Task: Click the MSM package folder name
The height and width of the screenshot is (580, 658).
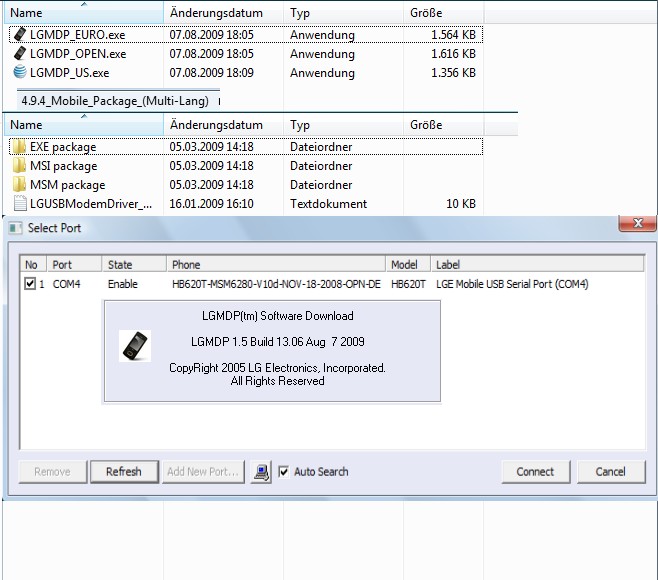Action: click(68, 185)
